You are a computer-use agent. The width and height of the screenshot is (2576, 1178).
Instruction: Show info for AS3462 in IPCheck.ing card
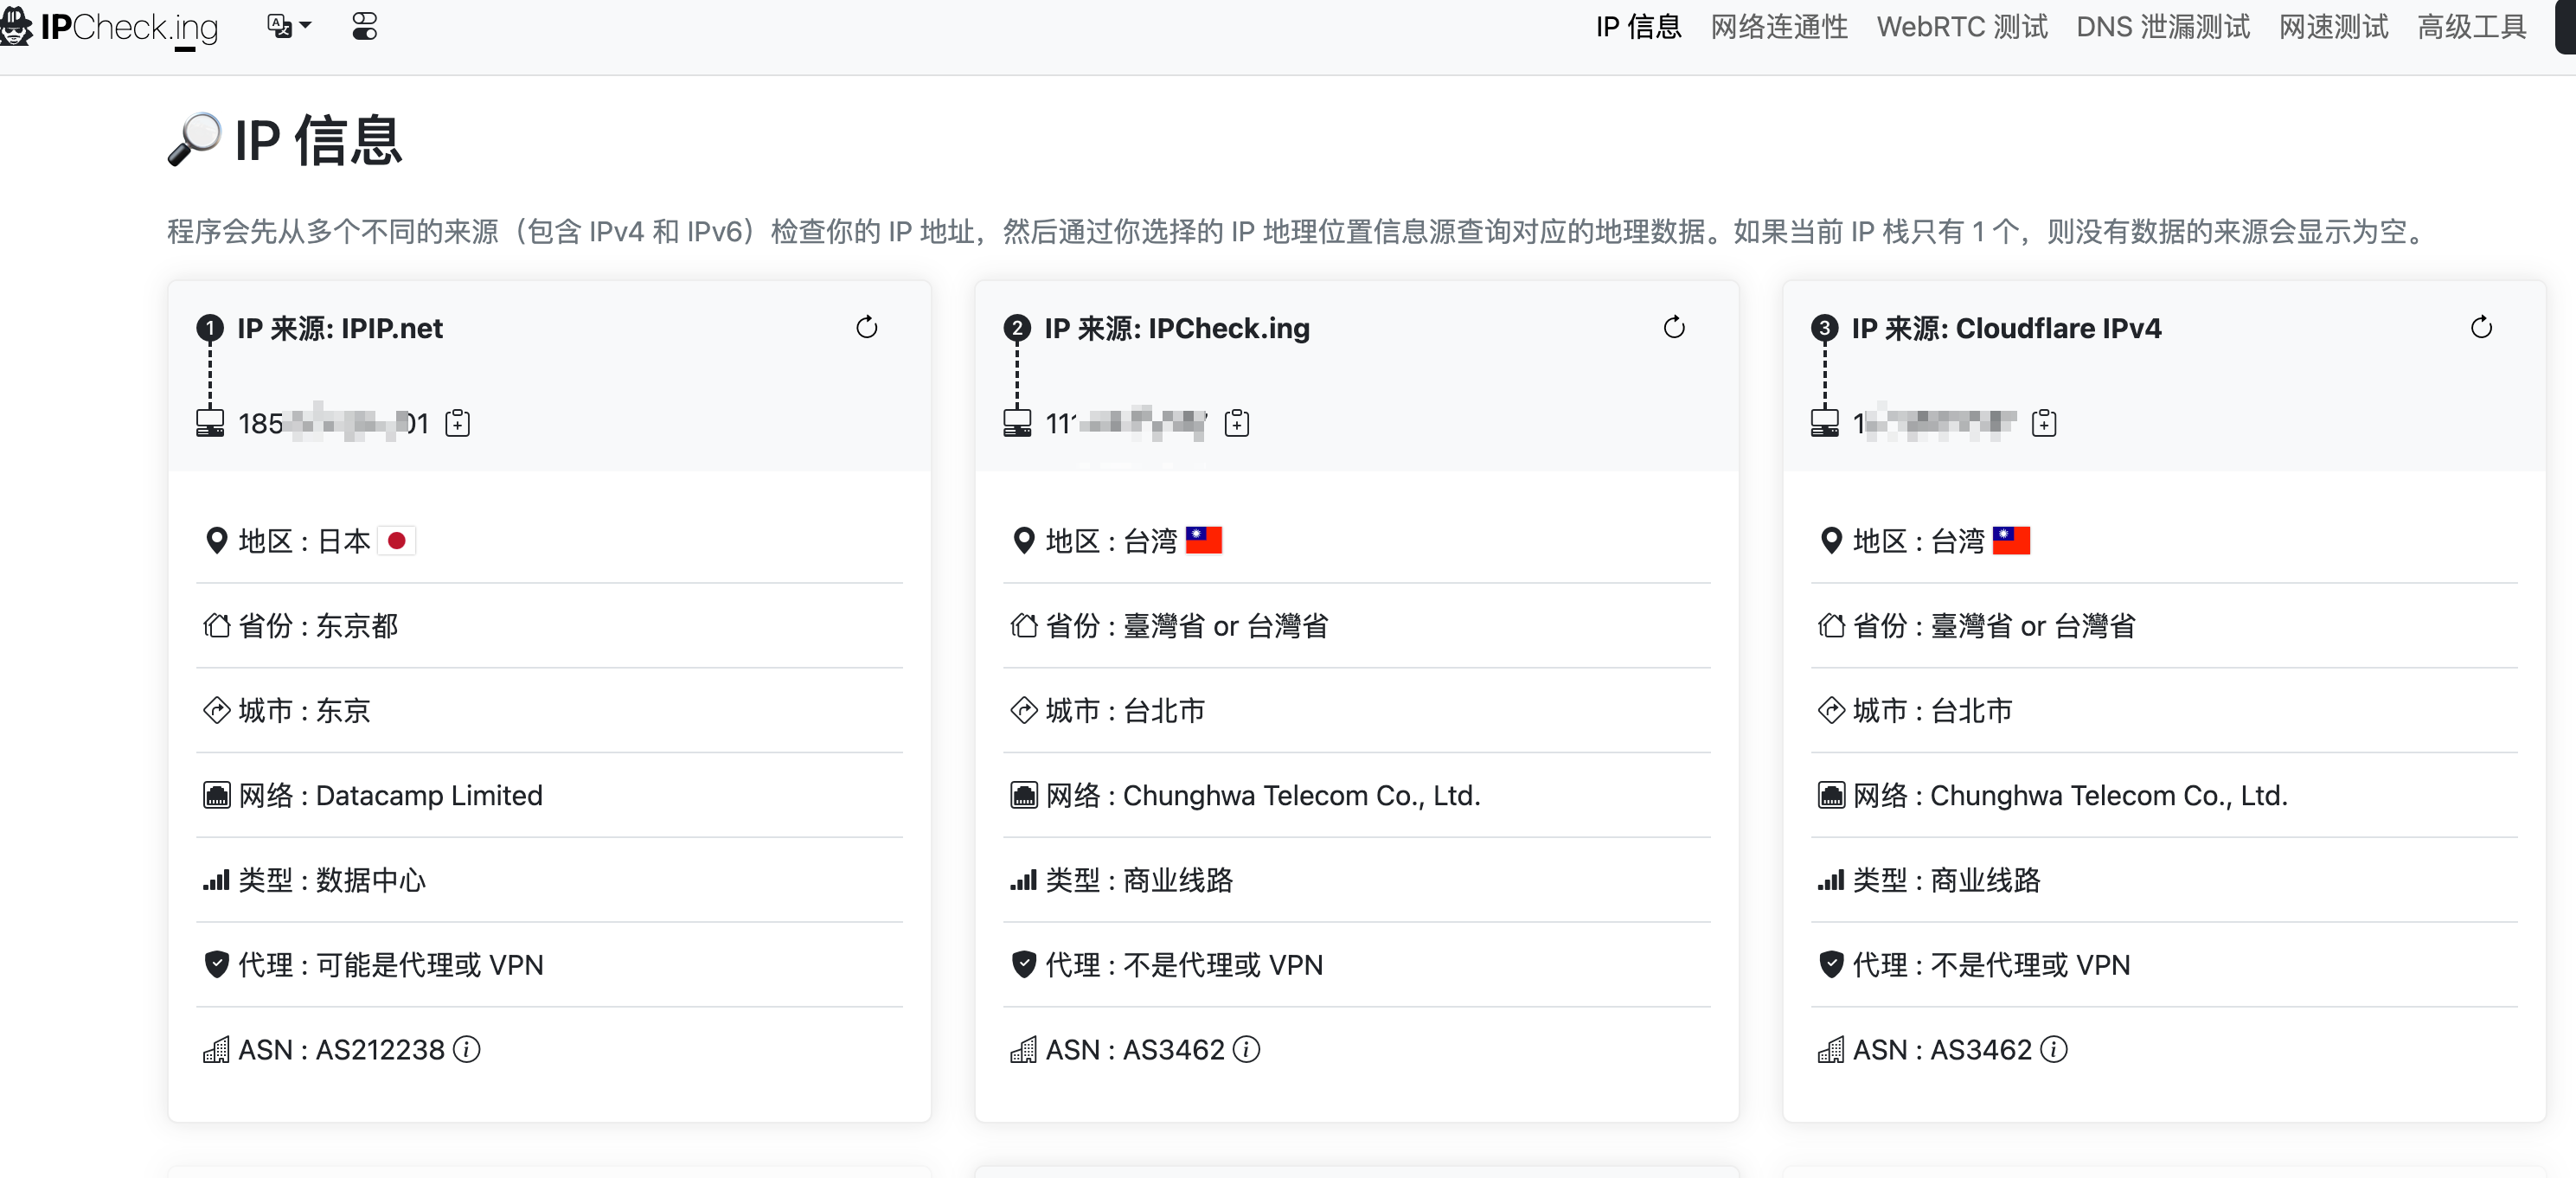click(1246, 1049)
